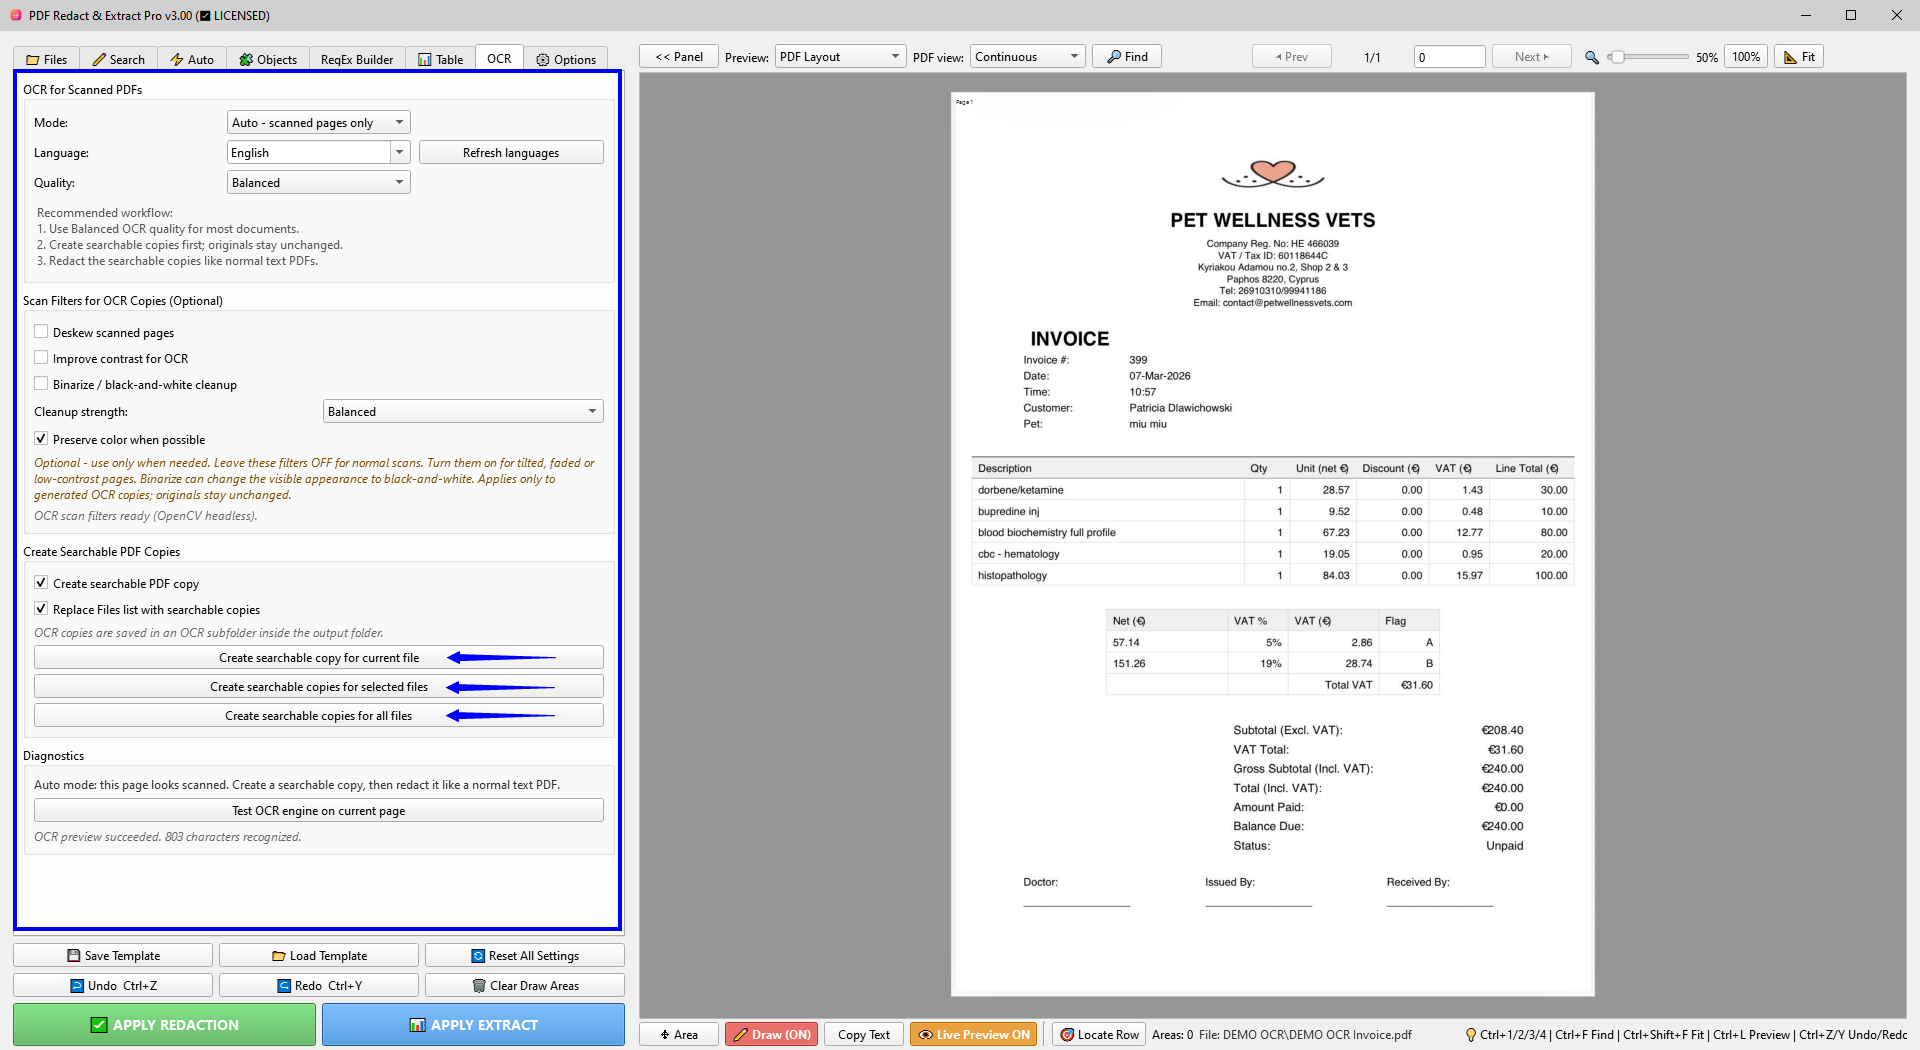Create searchable copies for all files
The width and height of the screenshot is (1920, 1050).
click(318, 715)
